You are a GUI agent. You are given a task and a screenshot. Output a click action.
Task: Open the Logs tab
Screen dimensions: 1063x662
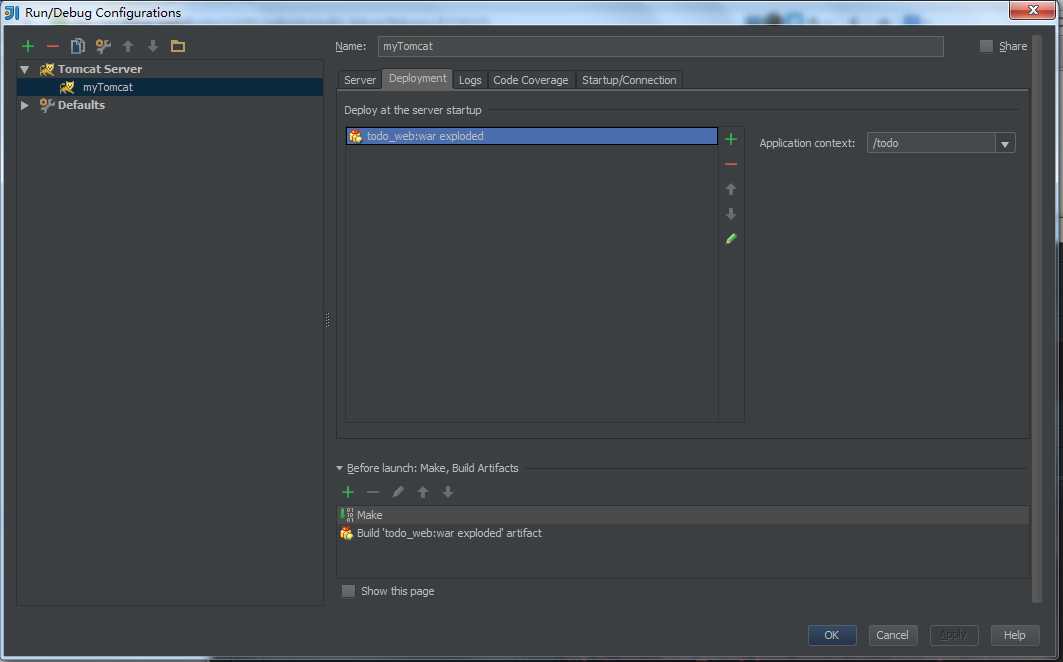[470, 80]
